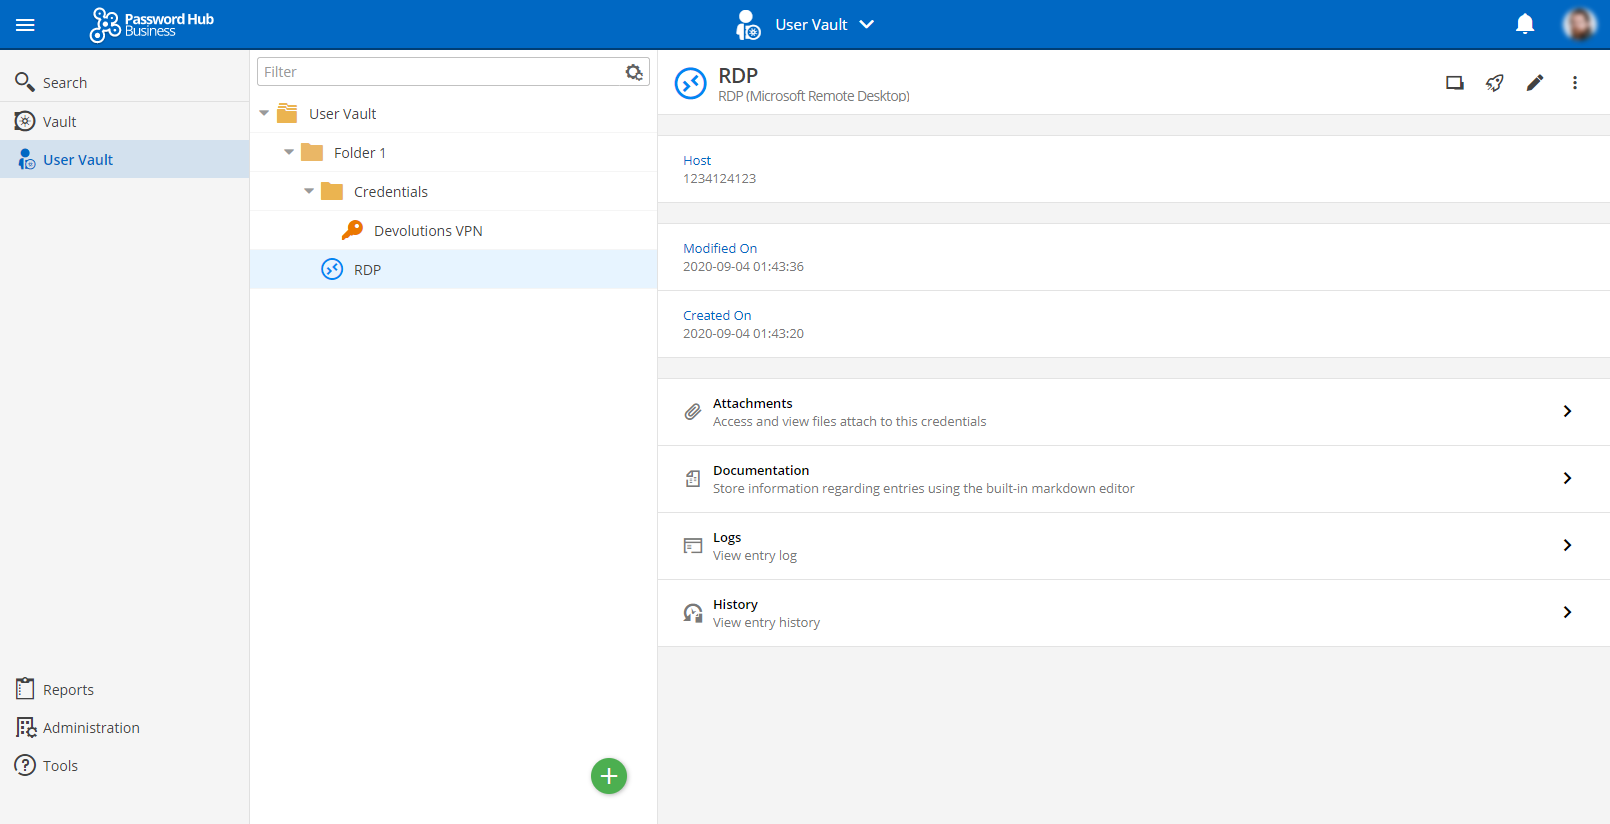
Task: Open the hamburger navigation menu
Action: click(25, 25)
